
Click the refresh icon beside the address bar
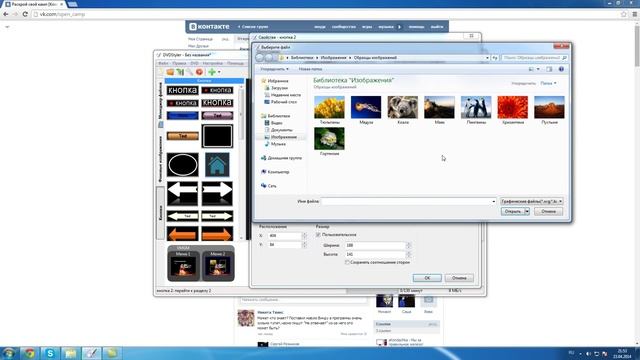click(495, 58)
